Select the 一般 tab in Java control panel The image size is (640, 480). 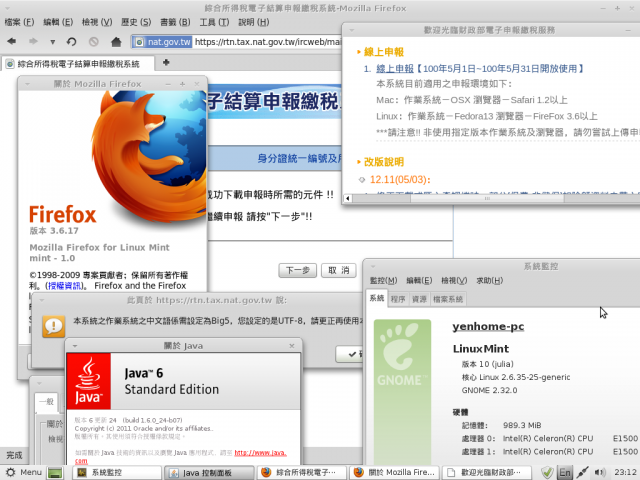tap(47, 401)
